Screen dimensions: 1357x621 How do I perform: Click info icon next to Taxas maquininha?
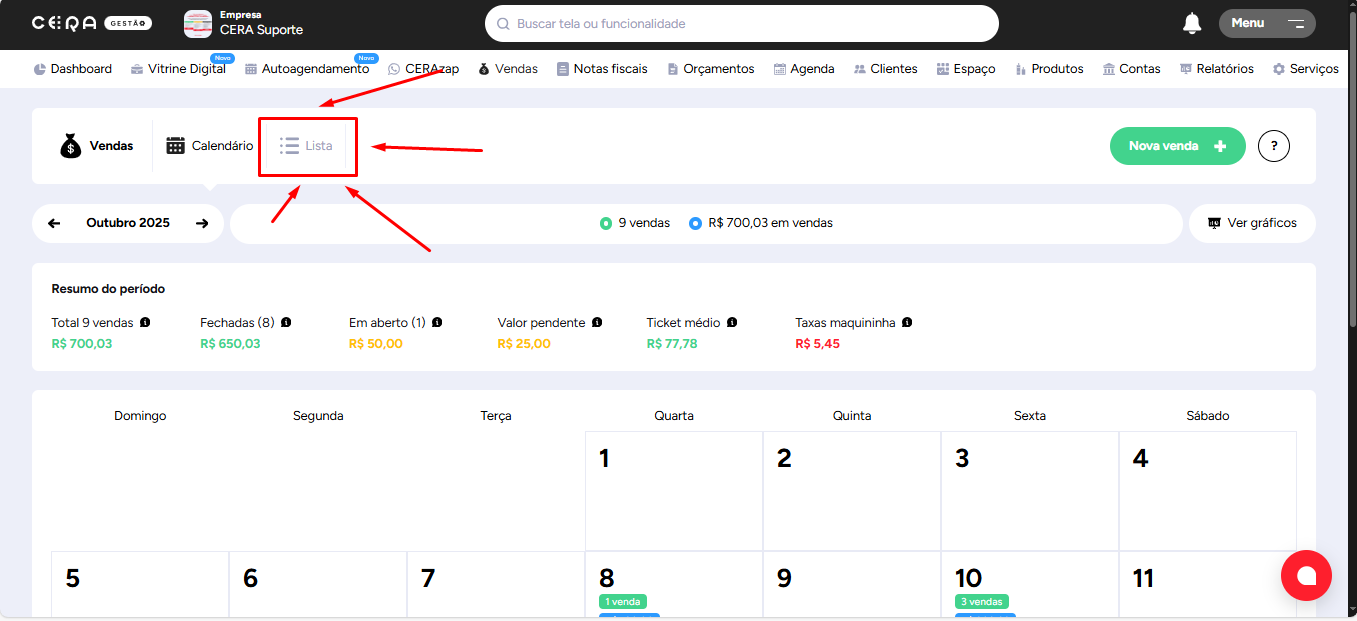click(x=907, y=323)
